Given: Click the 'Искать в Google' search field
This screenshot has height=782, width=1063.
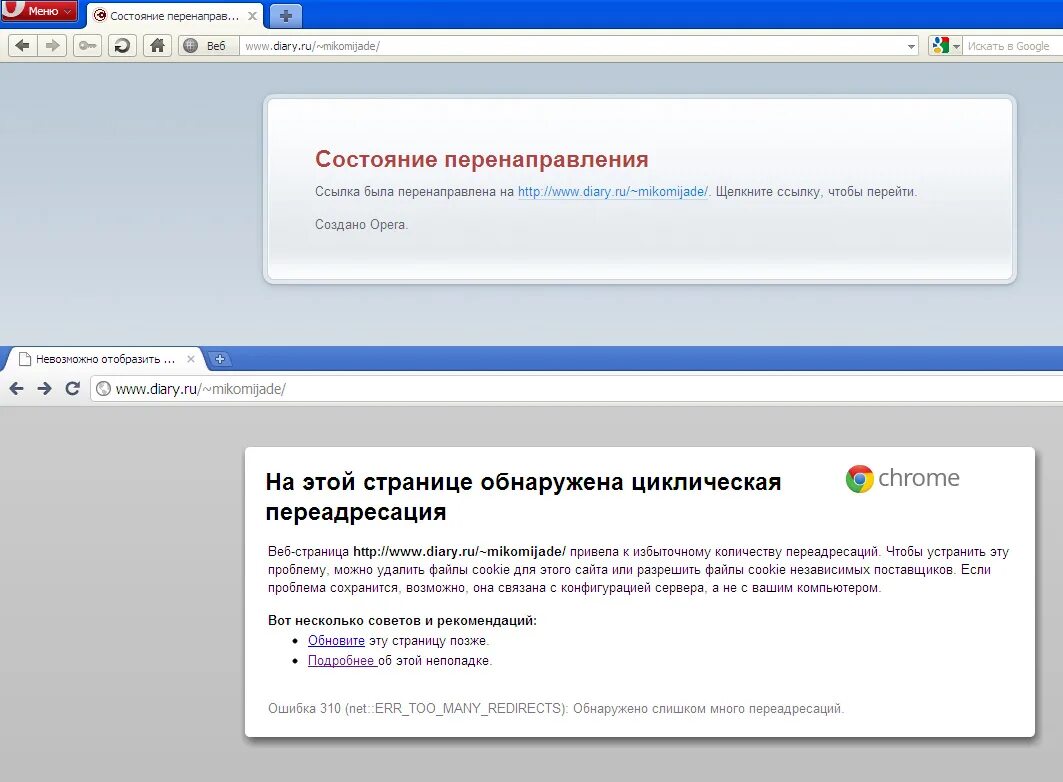Looking at the screenshot, I should (1010, 46).
